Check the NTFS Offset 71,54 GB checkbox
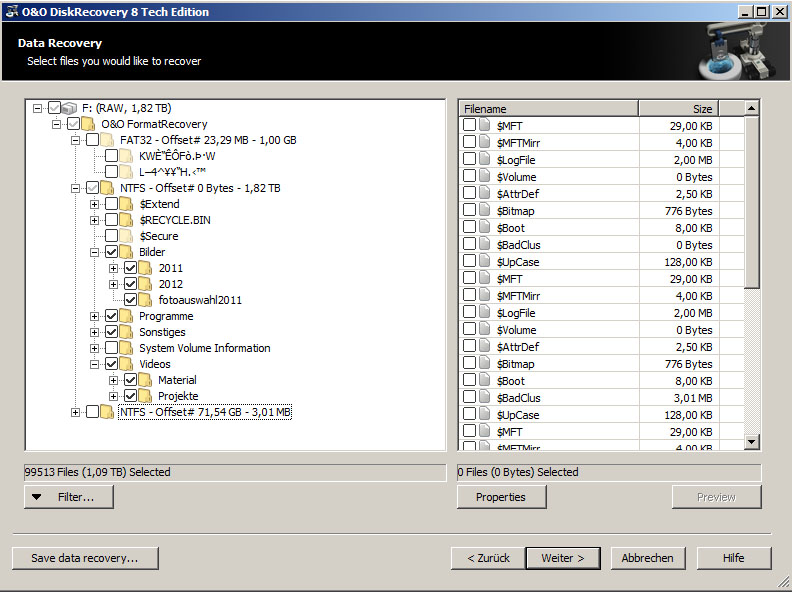This screenshot has width=792, height=592. [x=92, y=412]
